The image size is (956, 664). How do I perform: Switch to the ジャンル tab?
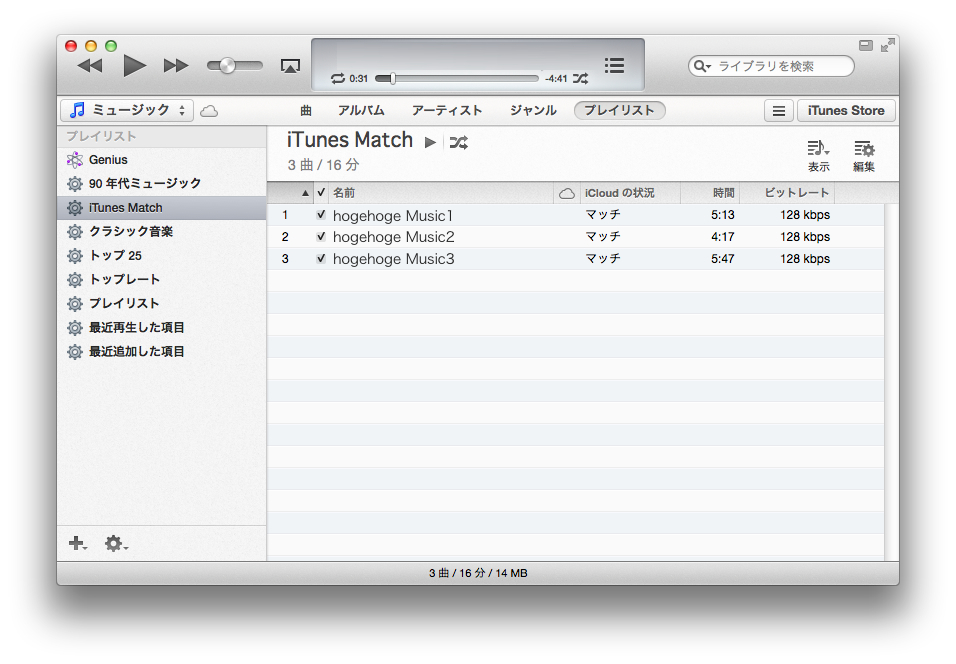coord(533,110)
